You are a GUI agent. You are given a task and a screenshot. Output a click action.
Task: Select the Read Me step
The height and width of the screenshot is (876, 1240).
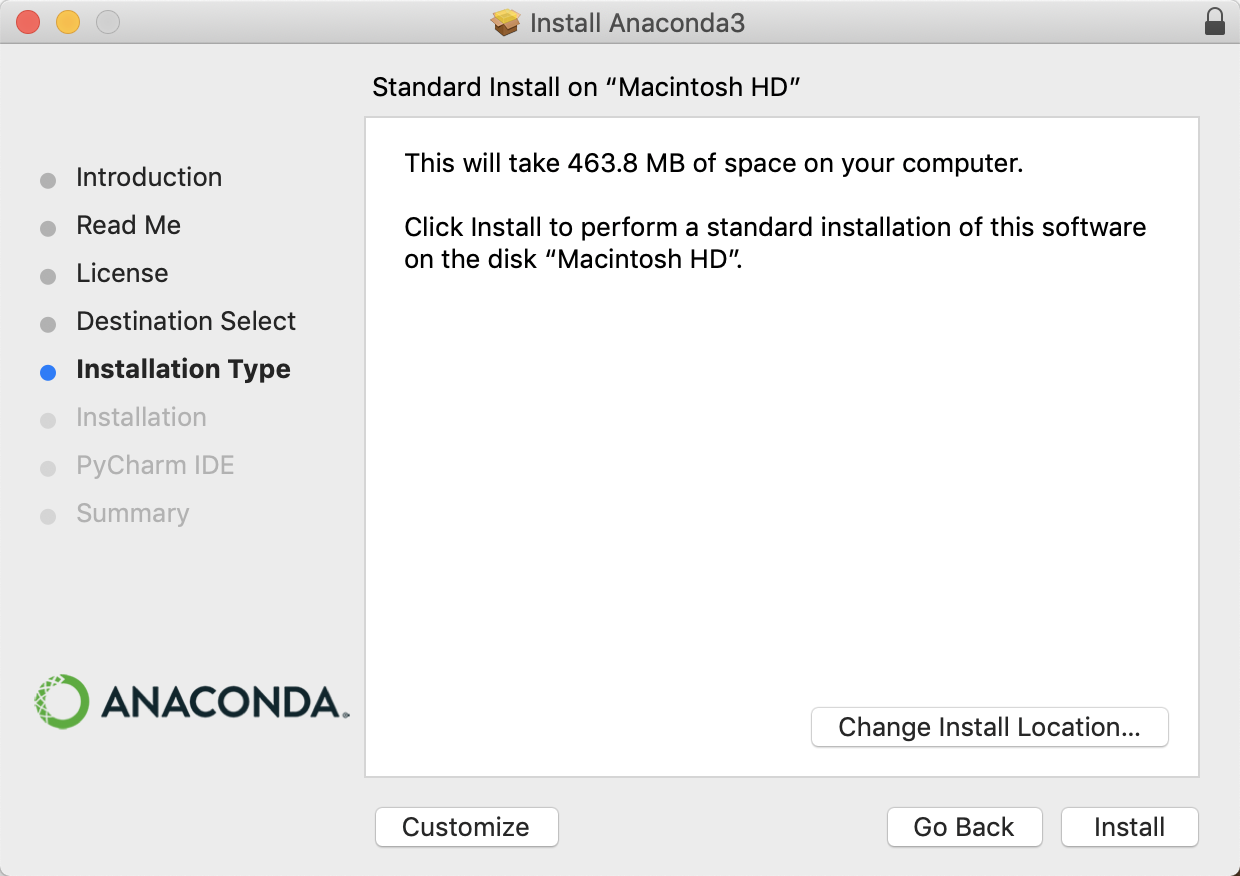pyautogui.click(x=128, y=225)
